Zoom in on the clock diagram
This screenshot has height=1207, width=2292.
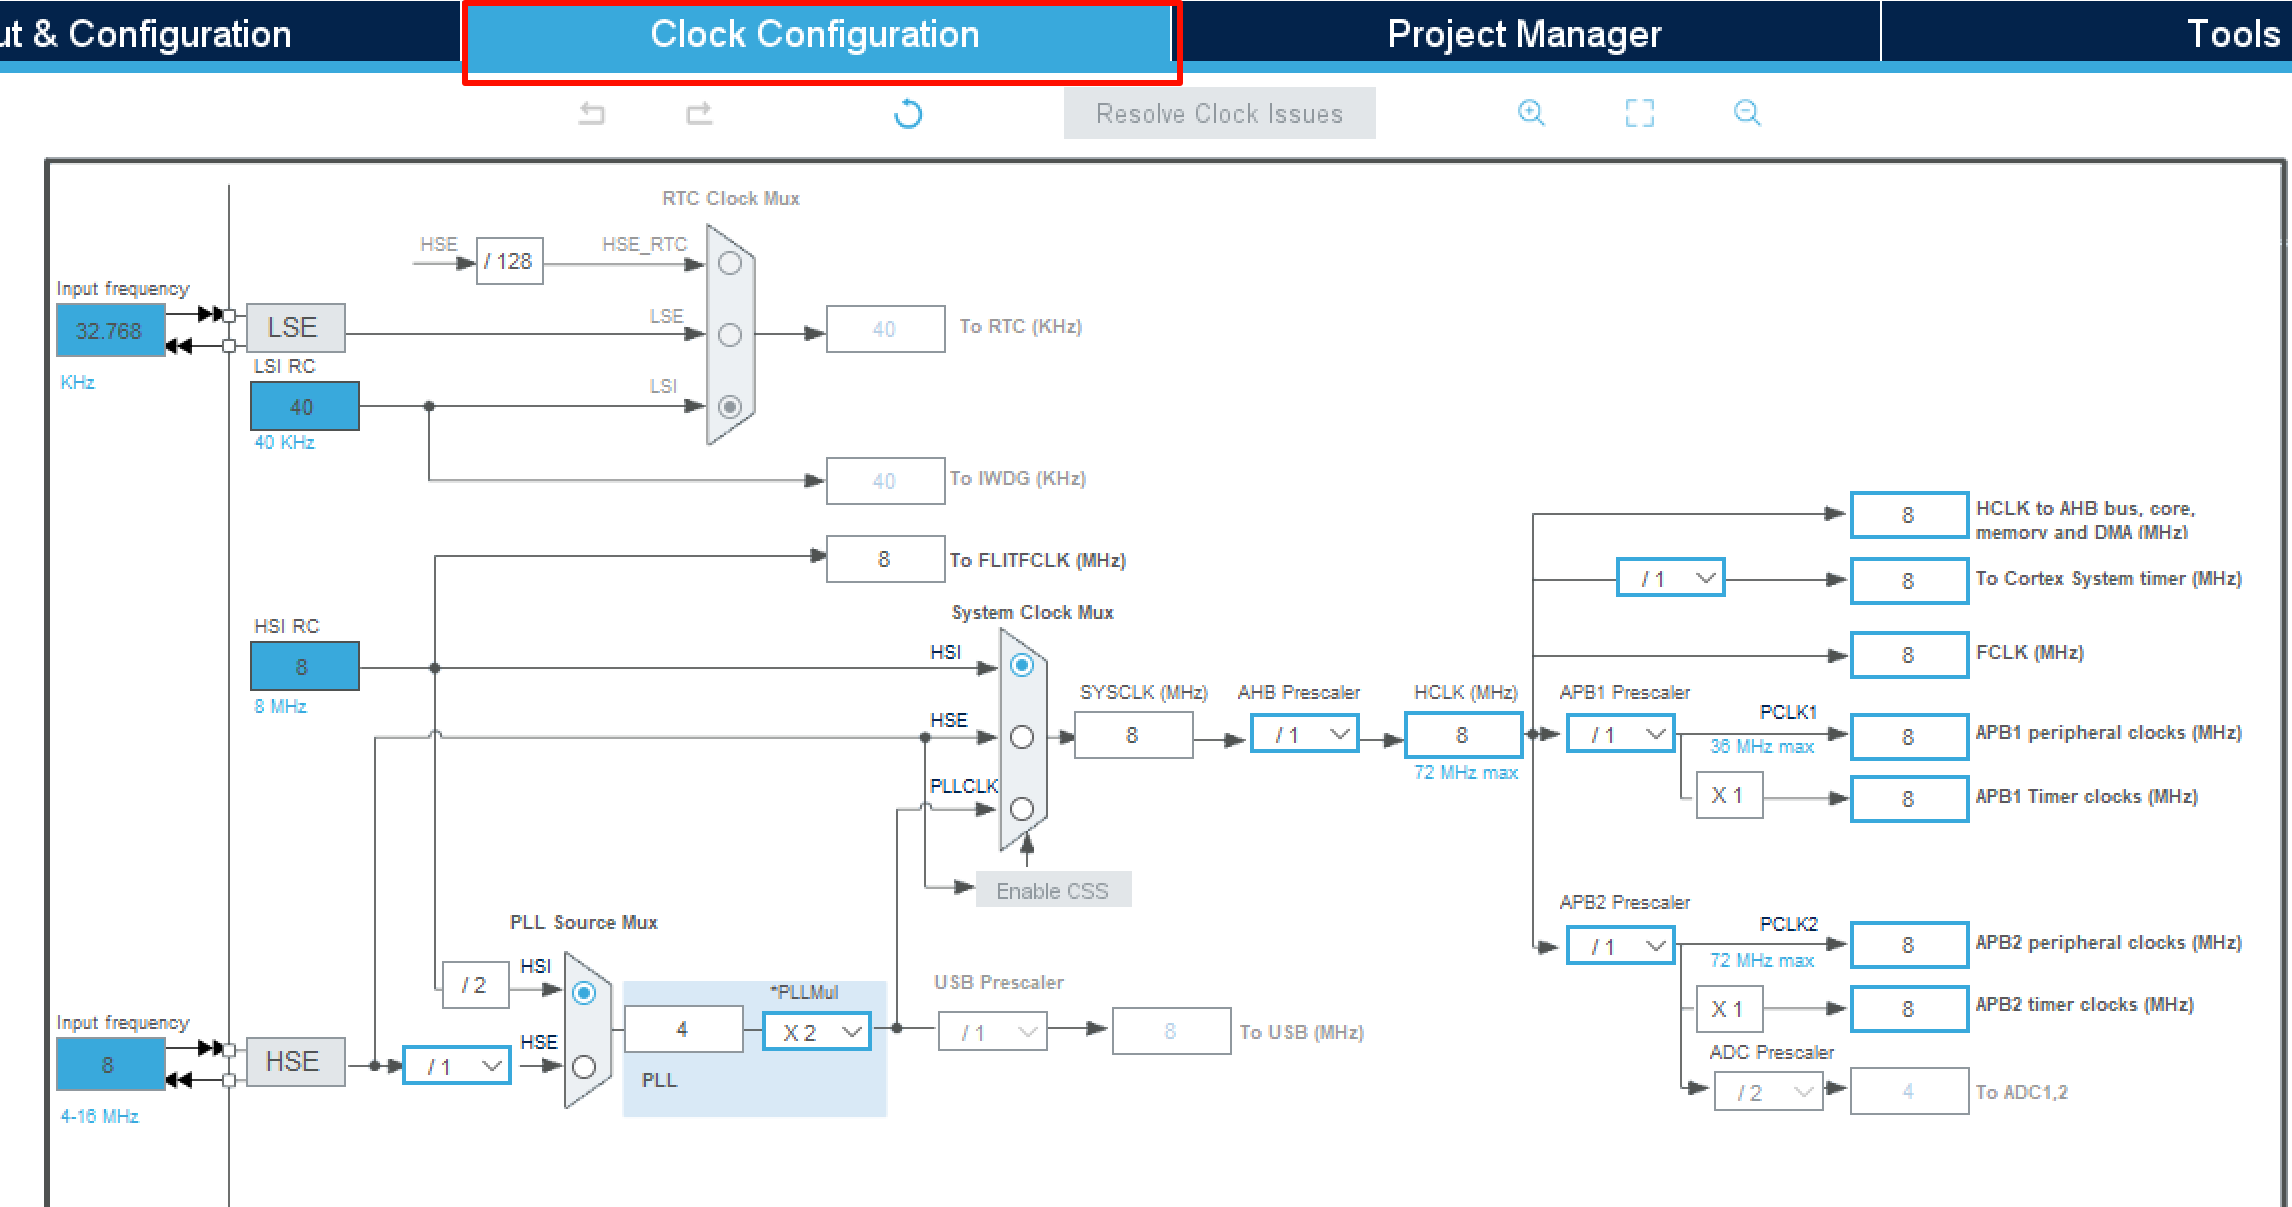tap(1531, 113)
